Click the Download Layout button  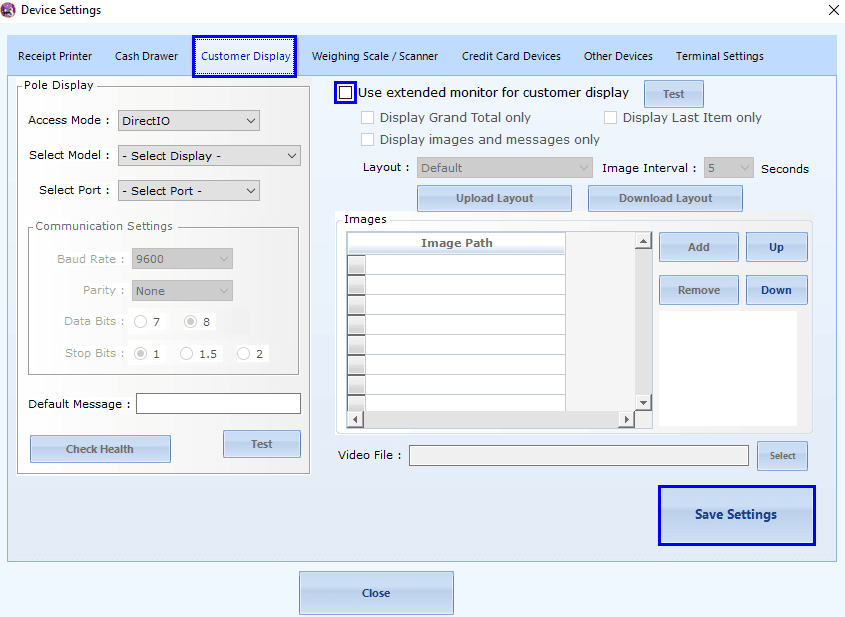pyautogui.click(x=666, y=198)
